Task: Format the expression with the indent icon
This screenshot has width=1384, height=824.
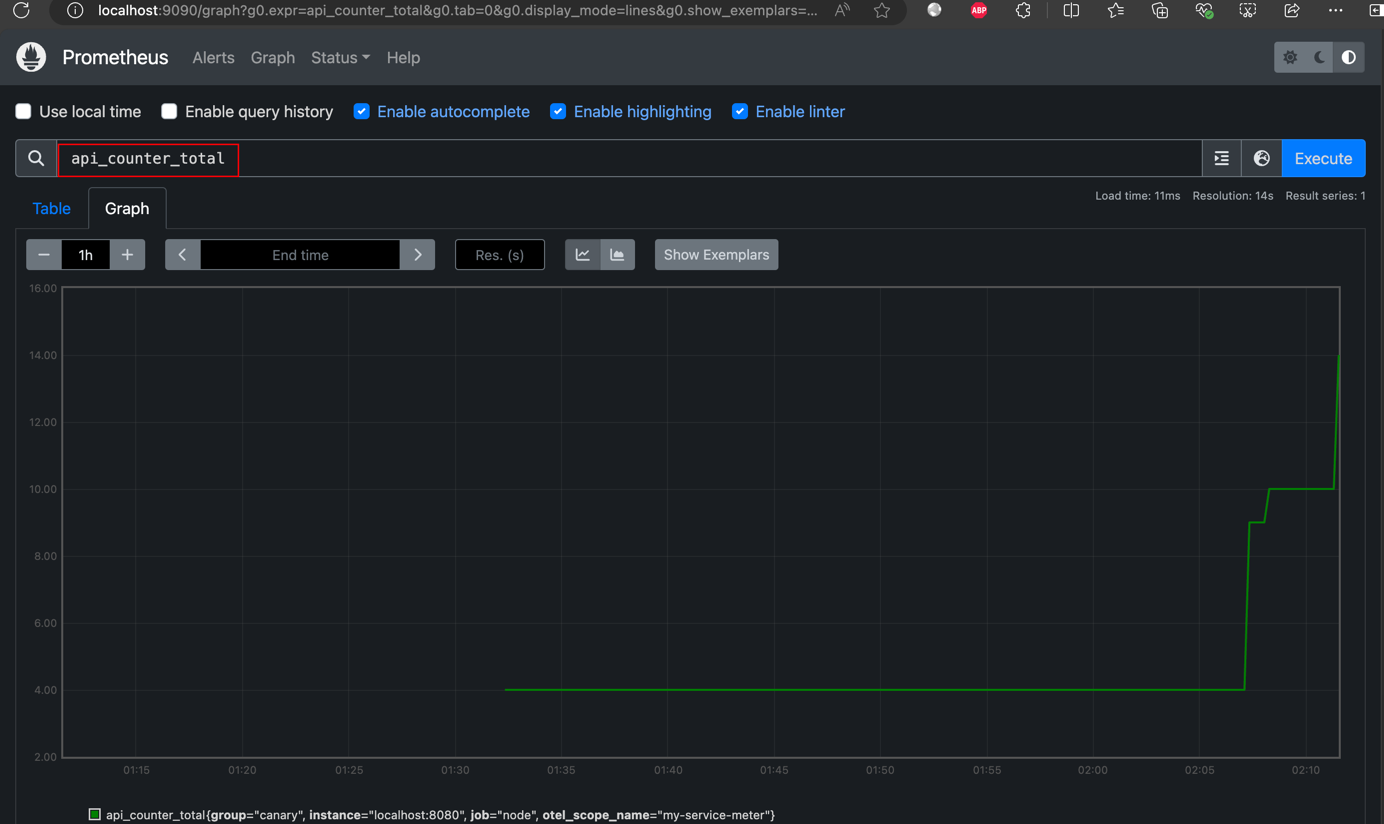Action: (1222, 158)
